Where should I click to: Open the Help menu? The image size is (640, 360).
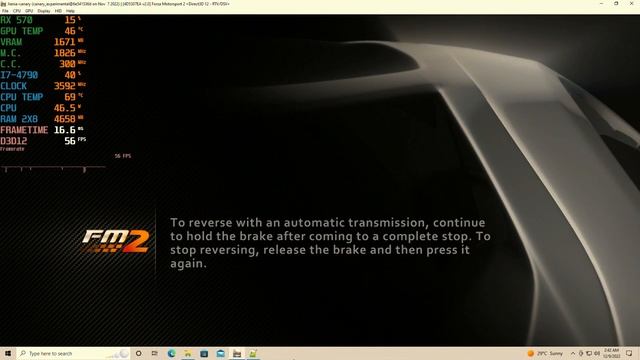click(70, 11)
